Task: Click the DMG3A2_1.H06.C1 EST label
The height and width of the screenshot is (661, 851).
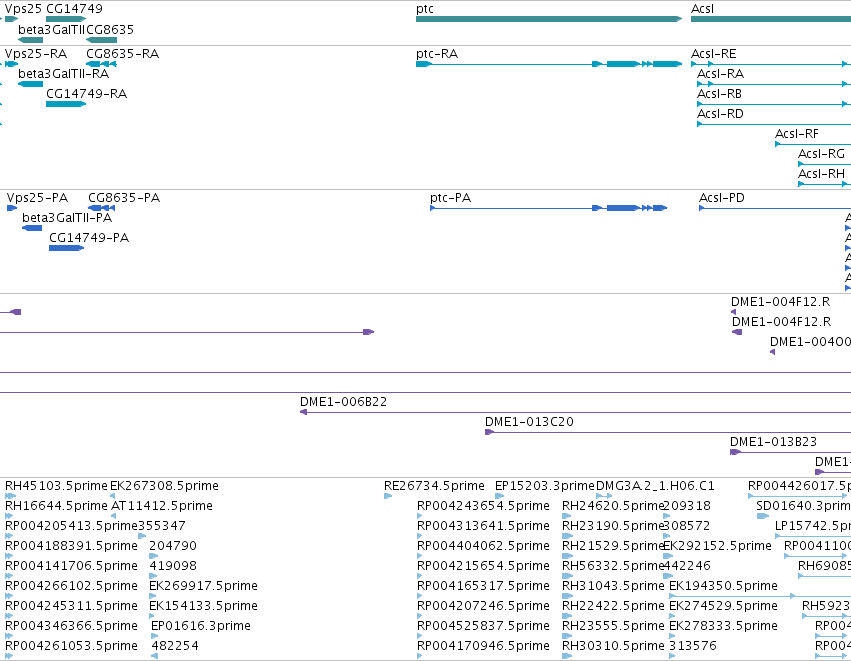Action: [x=655, y=486]
